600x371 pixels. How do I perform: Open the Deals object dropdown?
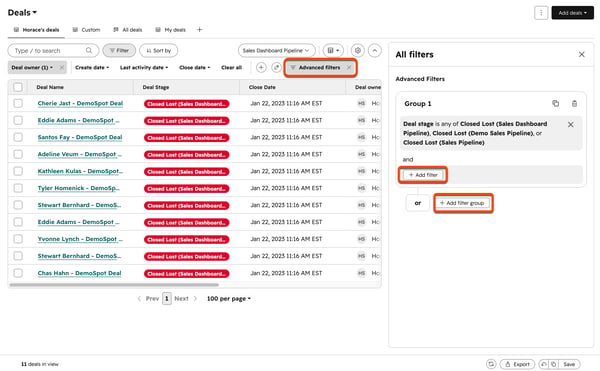pyautogui.click(x=22, y=13)
